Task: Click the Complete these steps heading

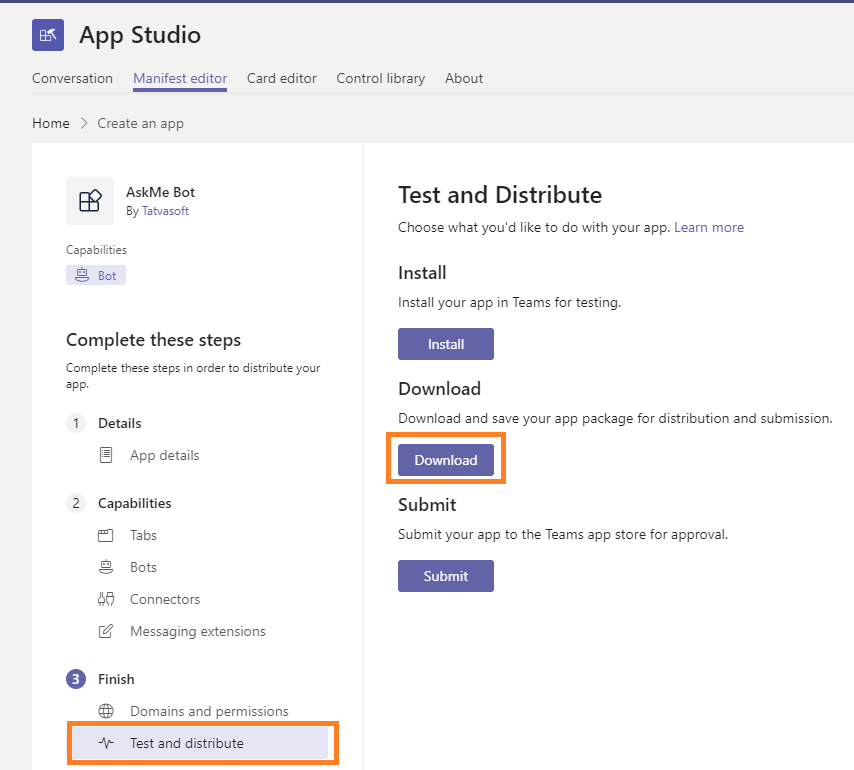Action: (x=154, y=340)
